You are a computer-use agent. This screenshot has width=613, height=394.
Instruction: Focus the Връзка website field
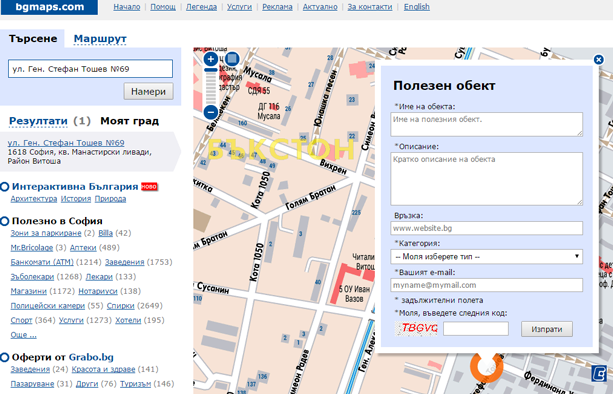pyautogui.click(x=486, y=228)
